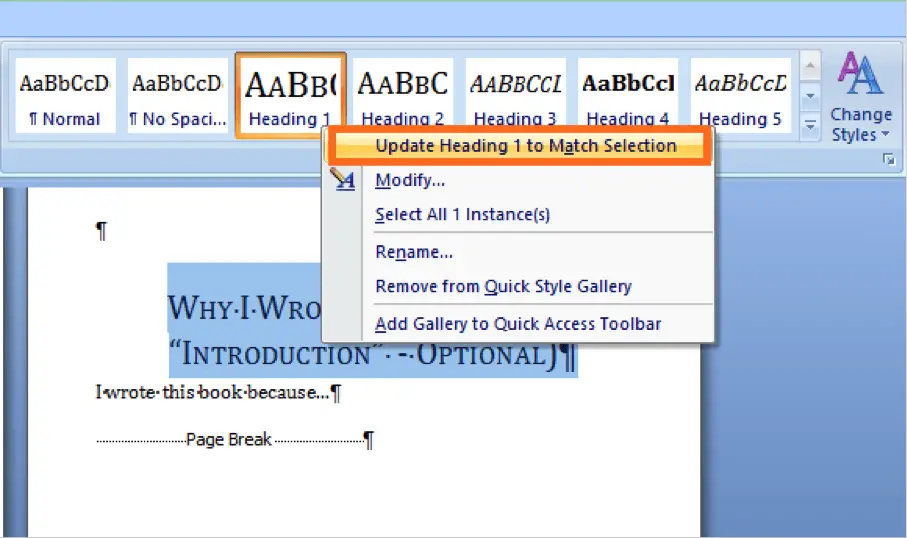The image size is (907, 538).
Task: Choose Select All 1 Instance(s)
Action: click(462, 215)
